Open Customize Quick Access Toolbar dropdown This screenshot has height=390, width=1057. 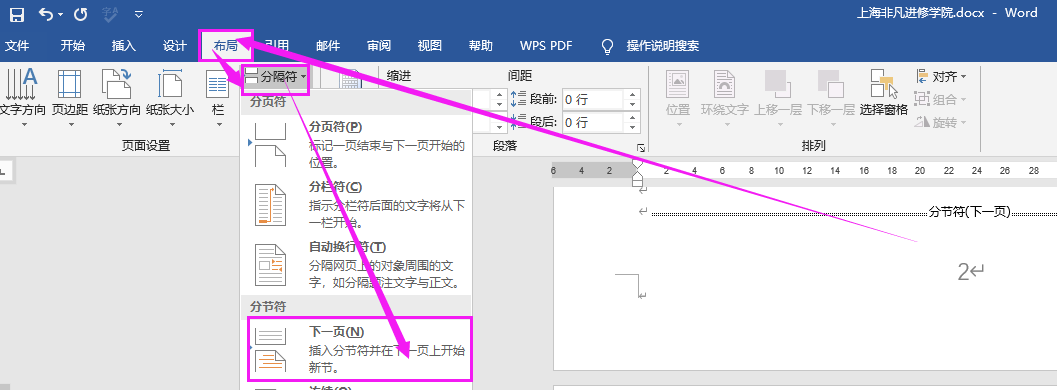[x=138, y=14]
